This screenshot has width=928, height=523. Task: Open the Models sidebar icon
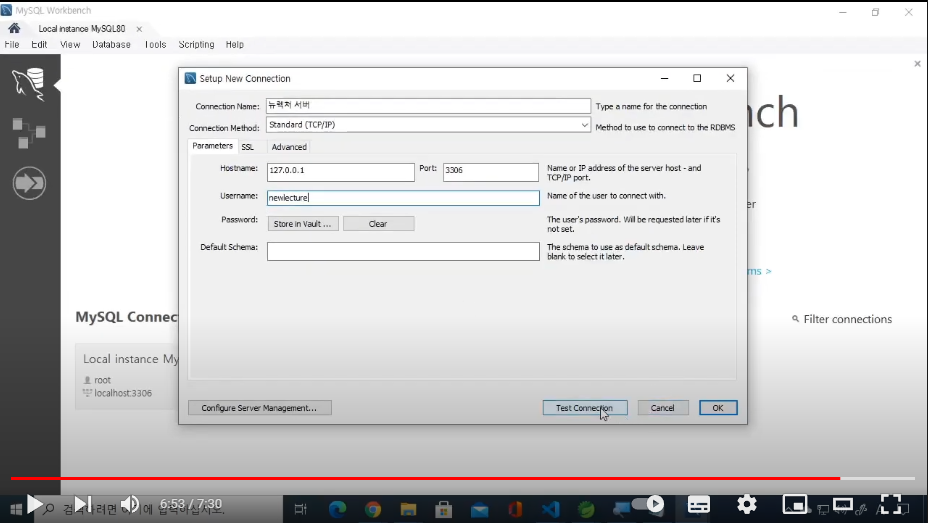29,133
